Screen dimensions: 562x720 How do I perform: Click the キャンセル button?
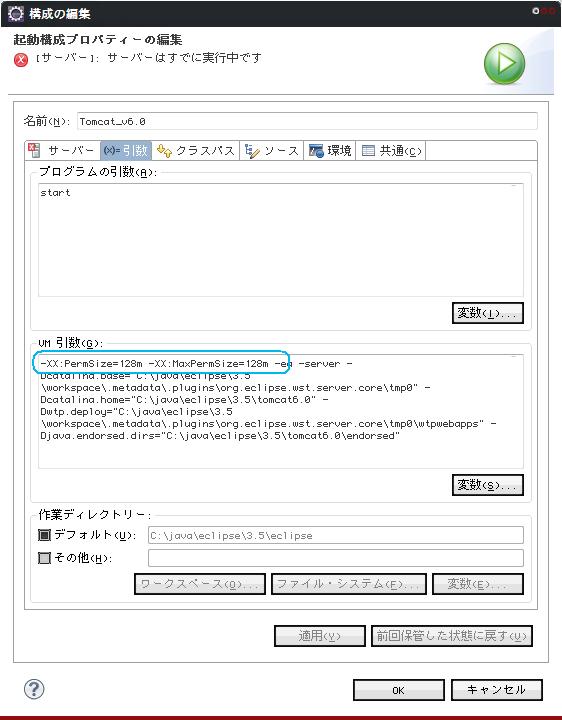(x=497, y=690)
